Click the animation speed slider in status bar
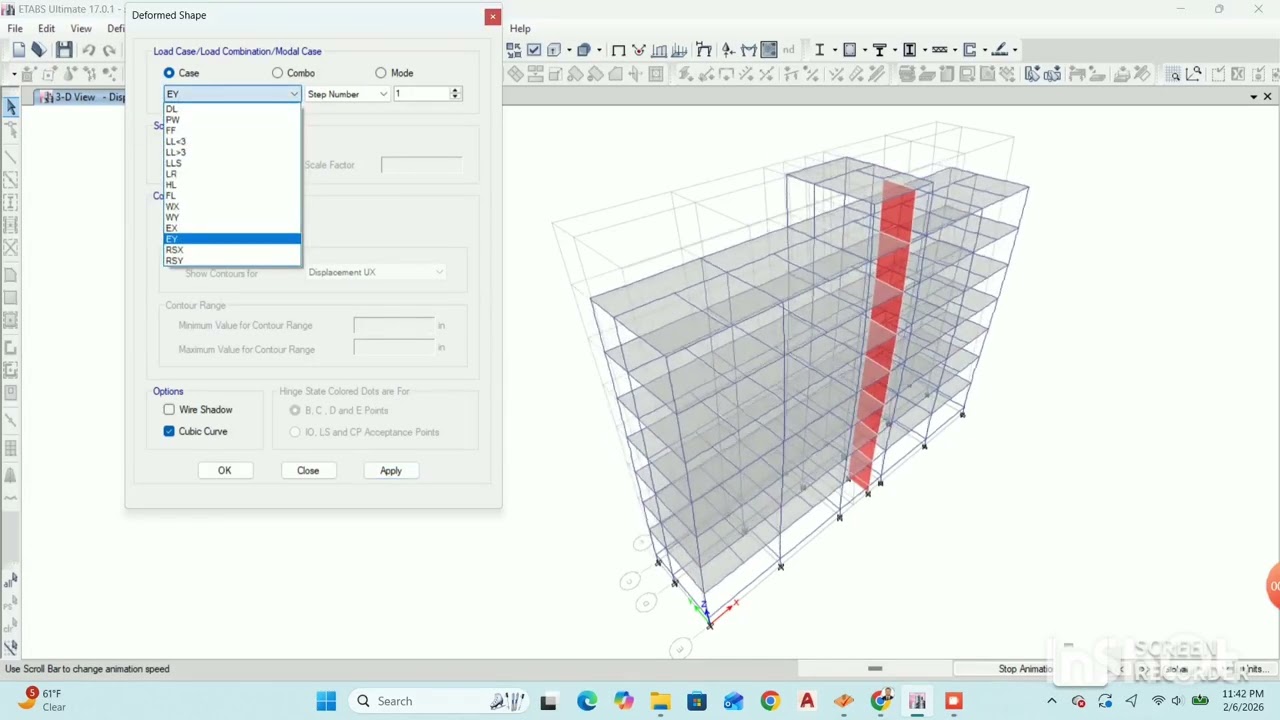Image resolution: width=1280 pixels, height=720 pixels. (875, 669)
